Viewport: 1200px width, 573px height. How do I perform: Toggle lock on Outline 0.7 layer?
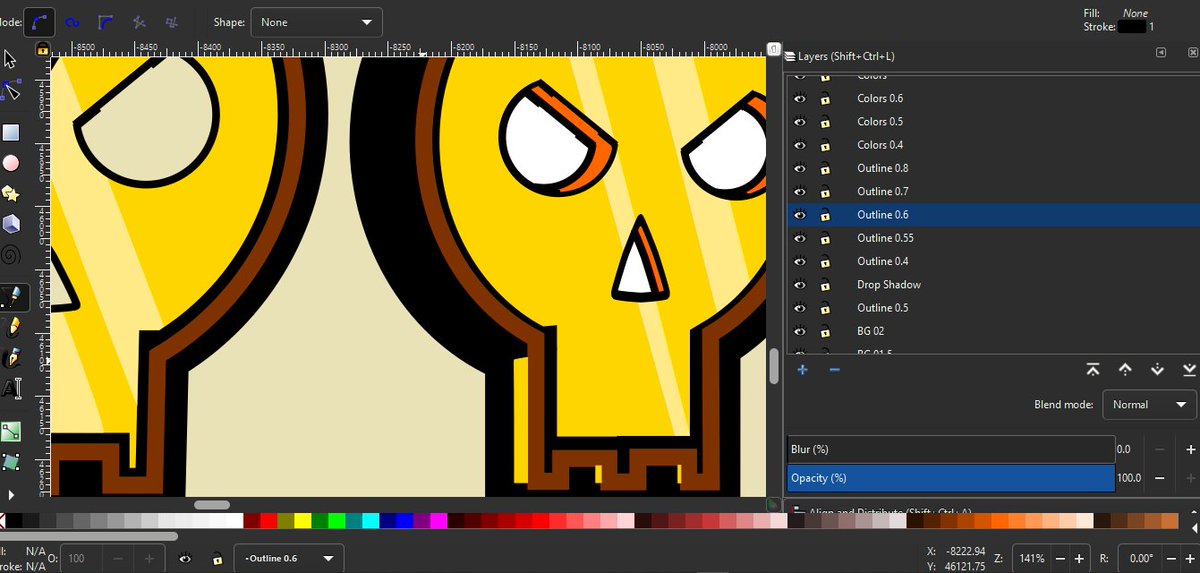(825, 191)
